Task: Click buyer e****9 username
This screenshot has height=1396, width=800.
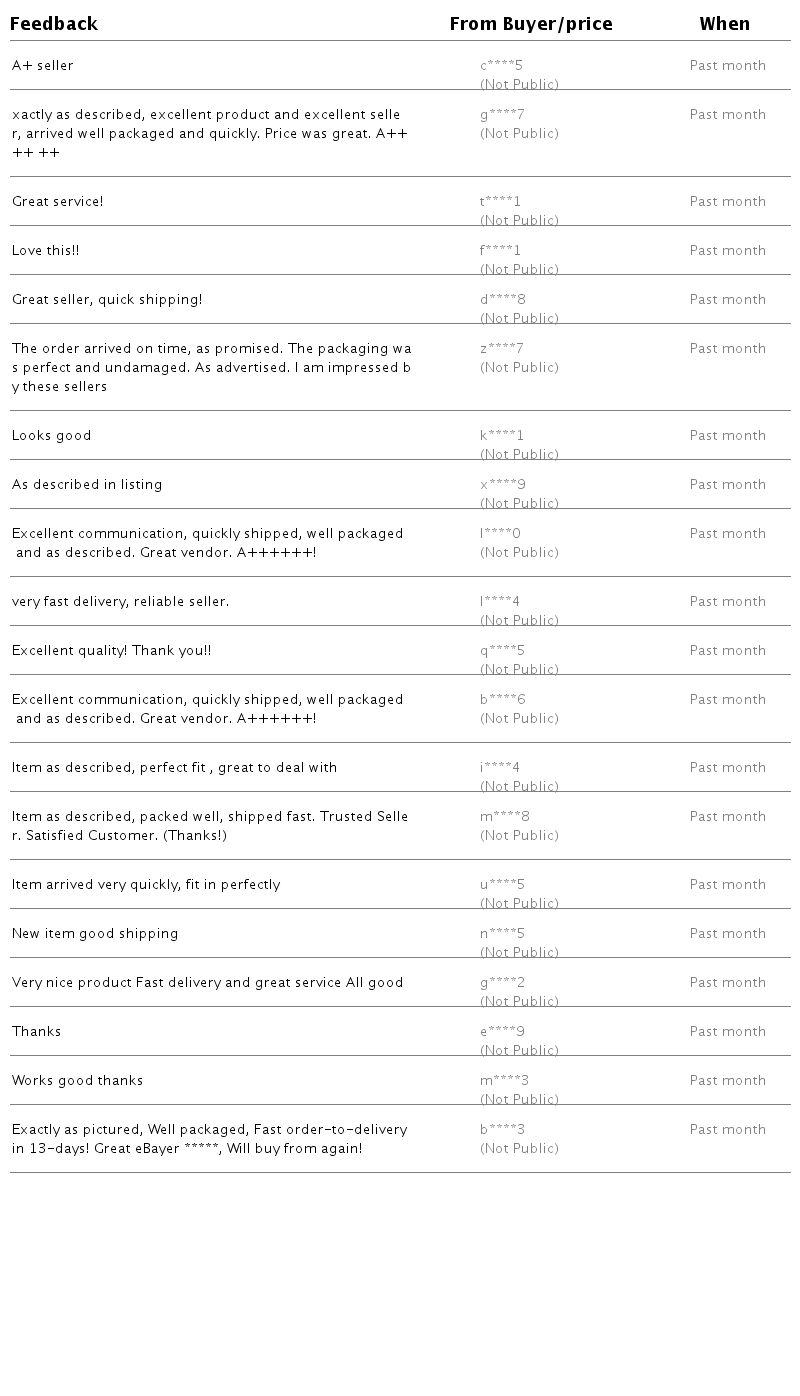Action: [502, 1032]
